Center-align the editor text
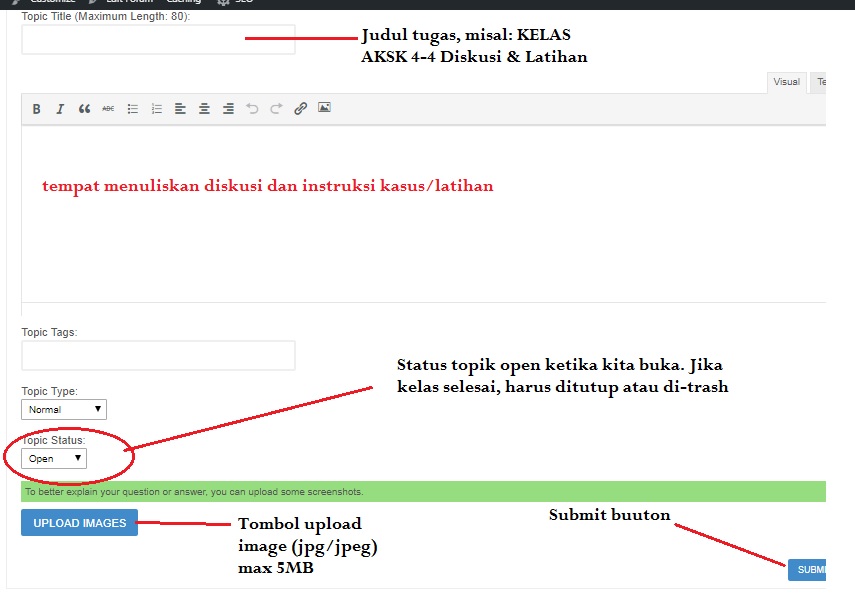This screenshot has height=593, width=855. [204, 109]
